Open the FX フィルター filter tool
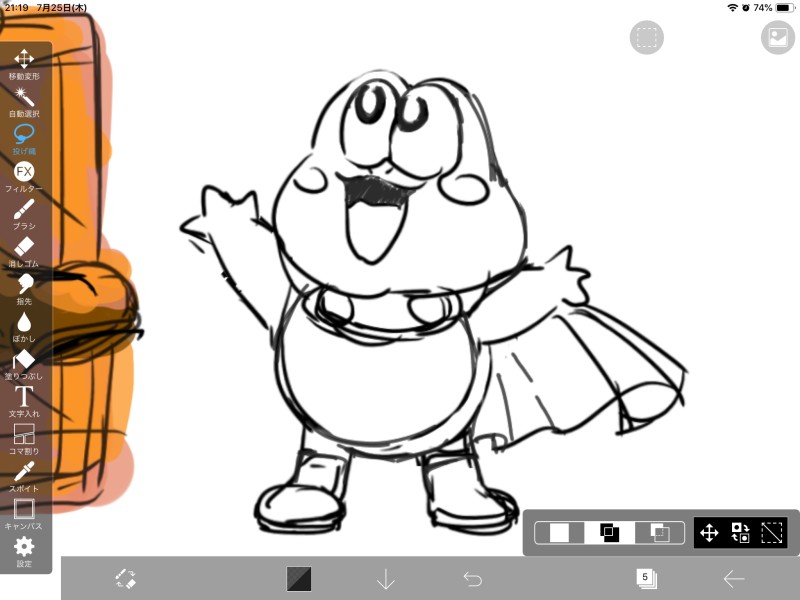The height and width of the screenshot is (600, 800). 24,177
